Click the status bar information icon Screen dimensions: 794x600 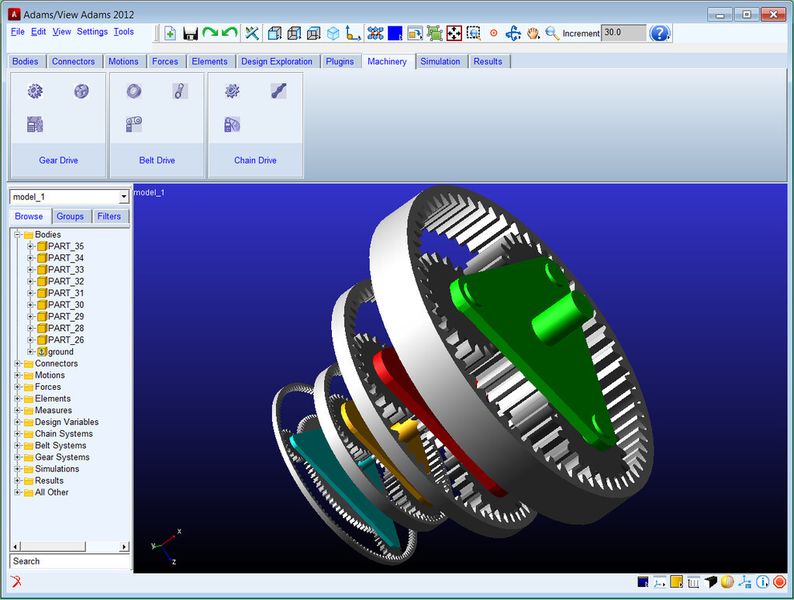click(x=762, y=582)
